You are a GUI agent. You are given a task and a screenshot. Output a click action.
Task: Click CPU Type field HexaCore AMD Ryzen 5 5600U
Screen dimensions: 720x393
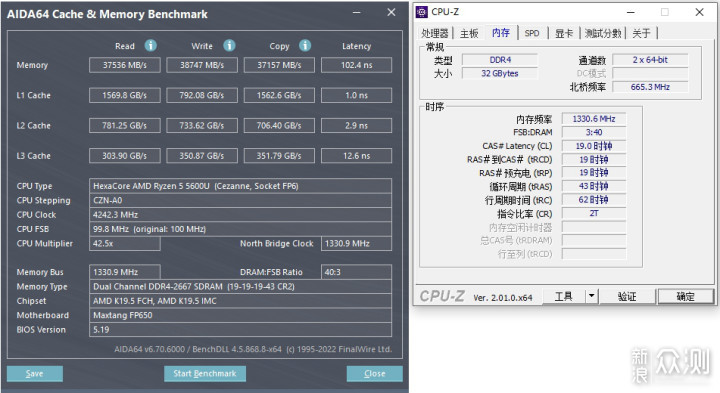click(x=241, y=186)
